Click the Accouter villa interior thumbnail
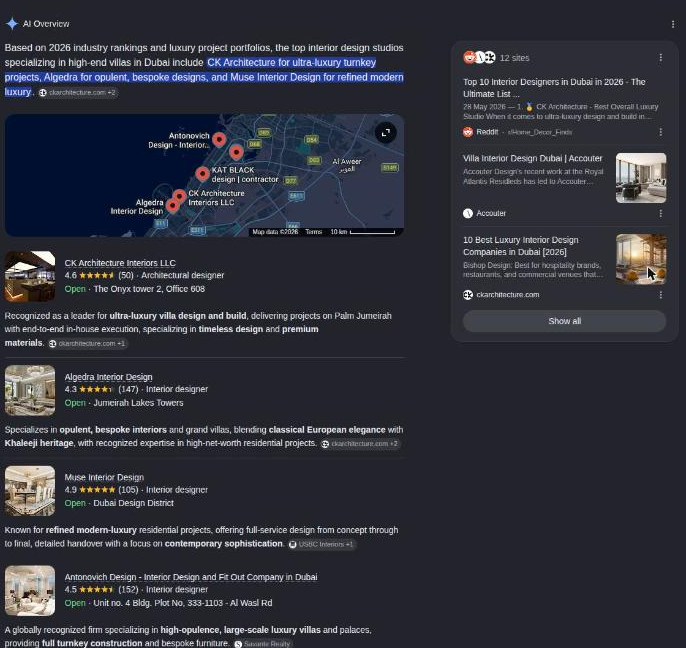The height and width of the screenshot is (648, 686). 641,178
